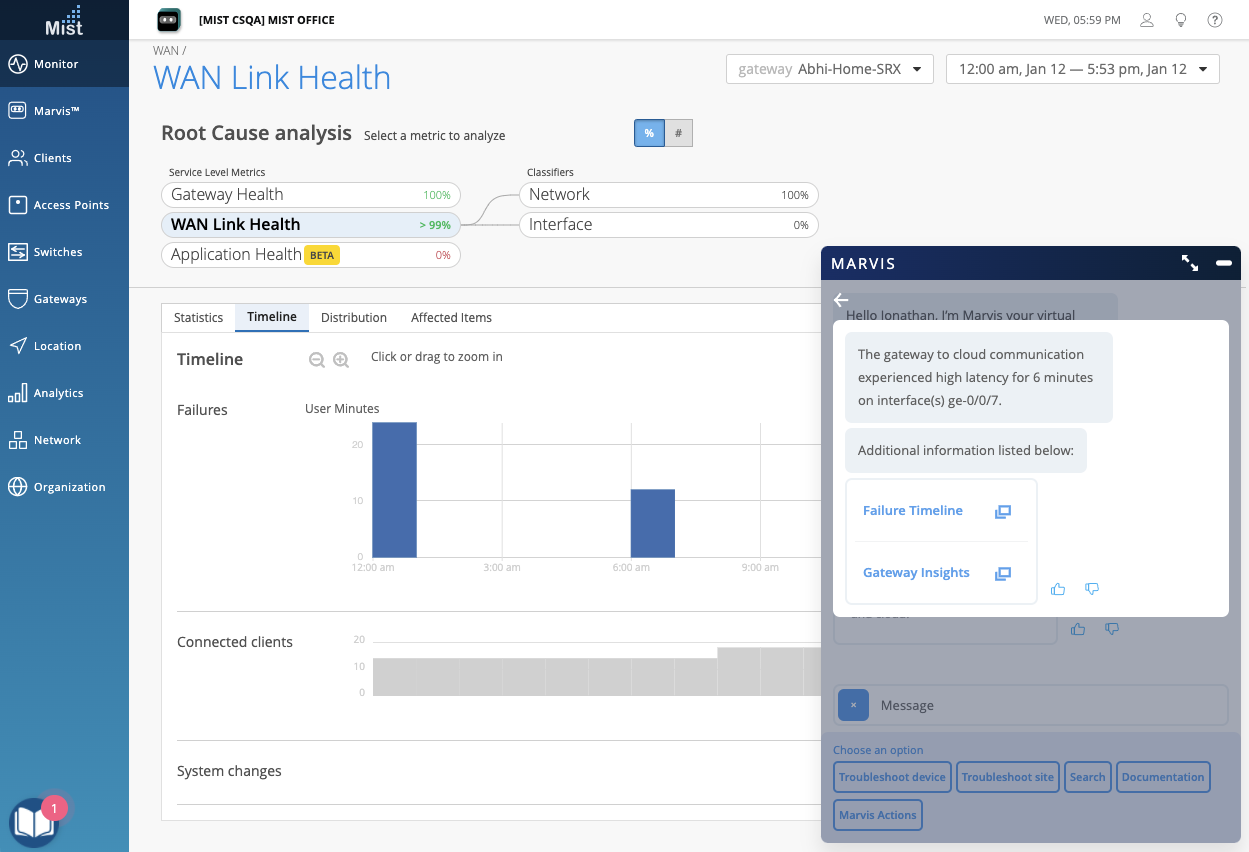Select the Affected Items tab
The image size is (1249, 852).
pyautogui.click(x=451, y=318)
